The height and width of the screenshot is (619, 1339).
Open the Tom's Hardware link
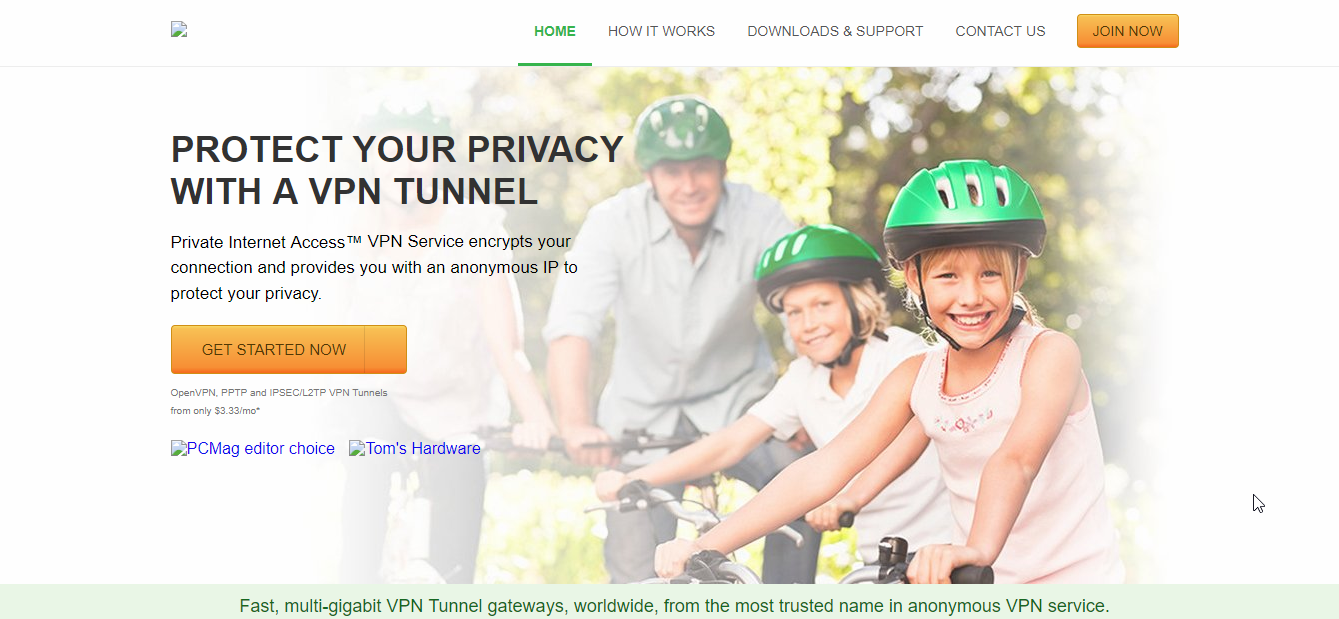415,448
